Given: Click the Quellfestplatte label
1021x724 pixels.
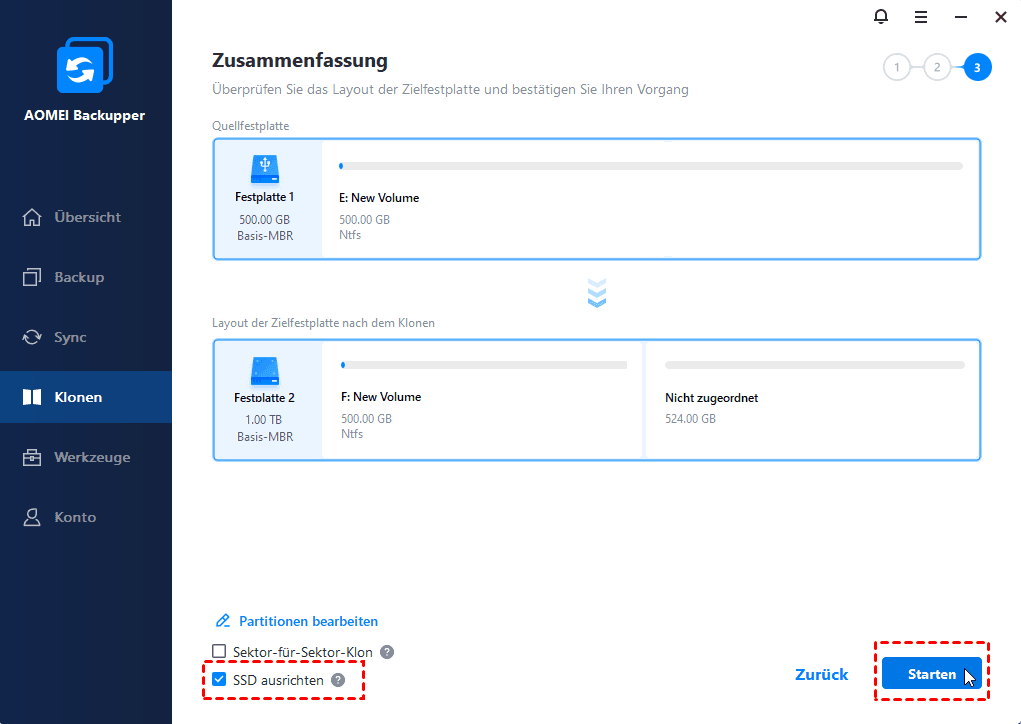Looking at the screenshot, I should pos(250,126).
